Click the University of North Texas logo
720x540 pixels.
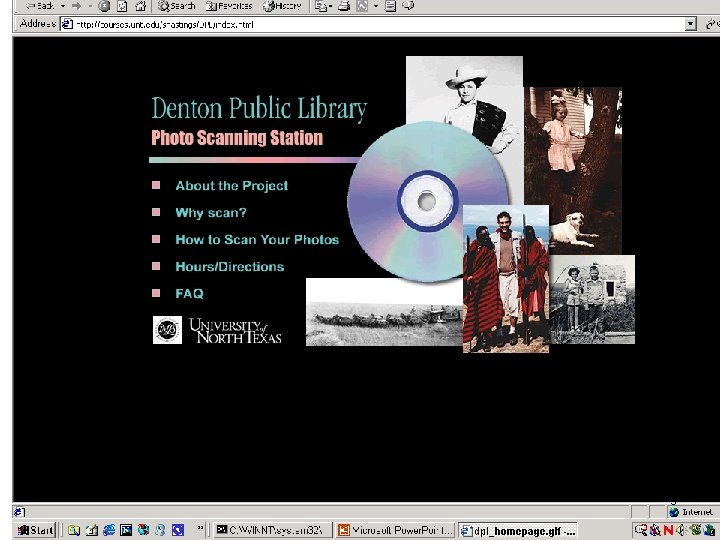[235, 331]
